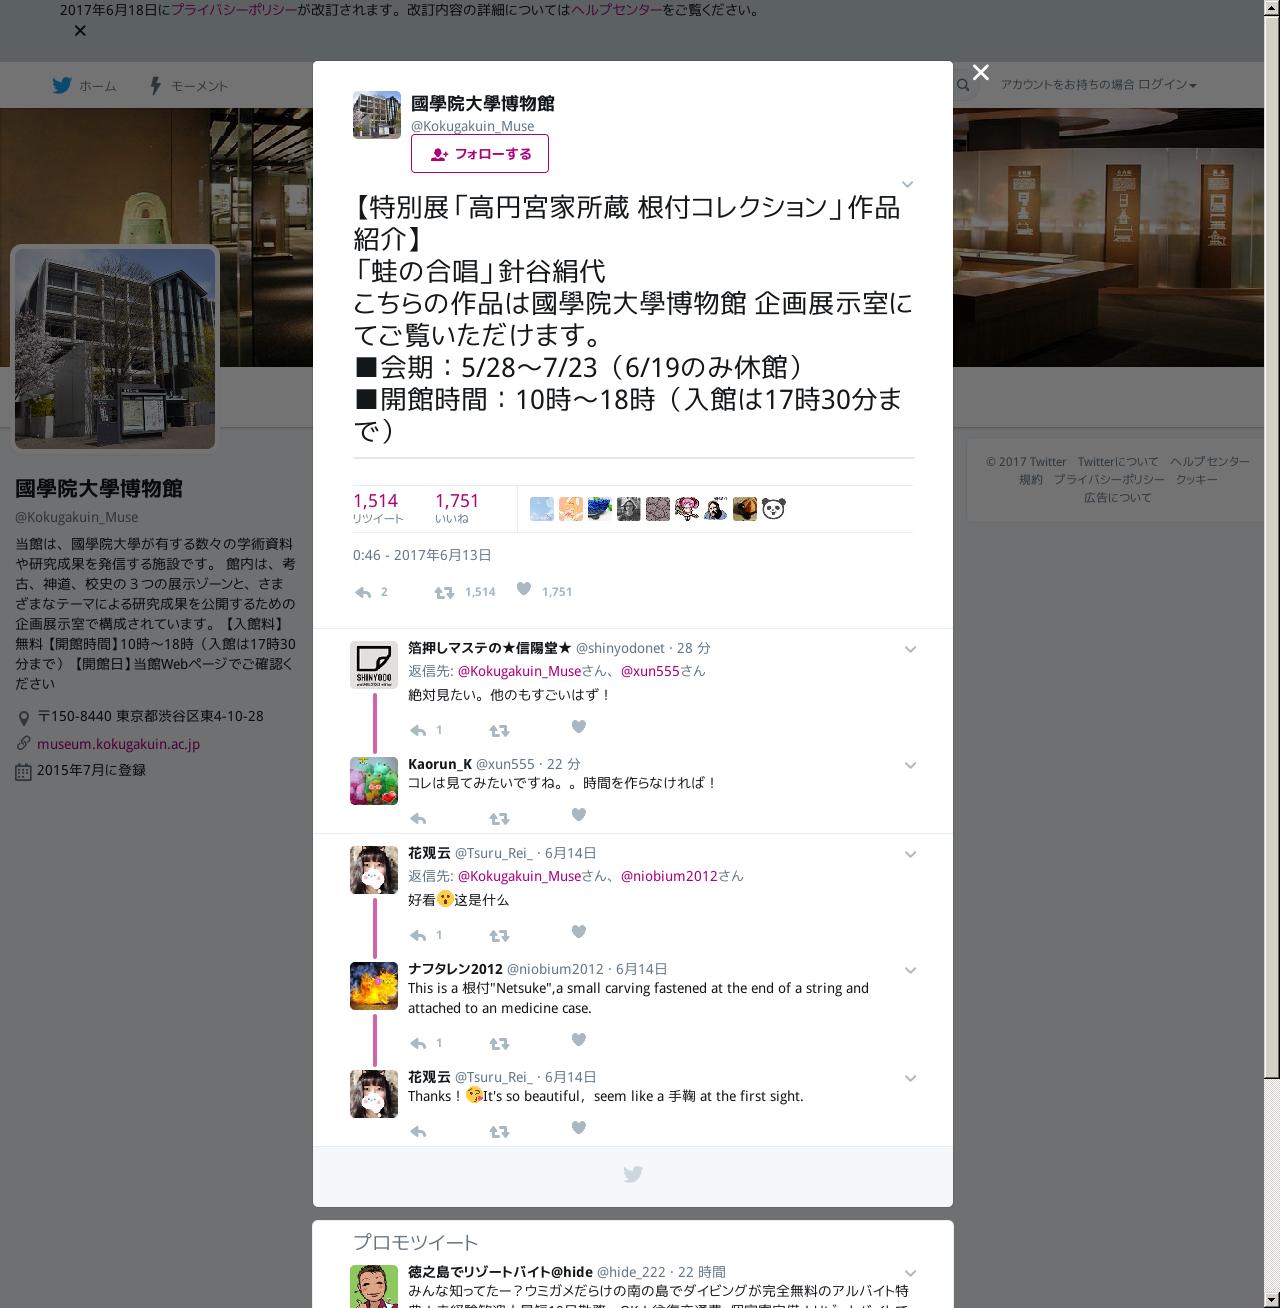Open Kaorun_K profile avatar
This screenshot has height=1308, width=1280.
[x=374, y=781]
